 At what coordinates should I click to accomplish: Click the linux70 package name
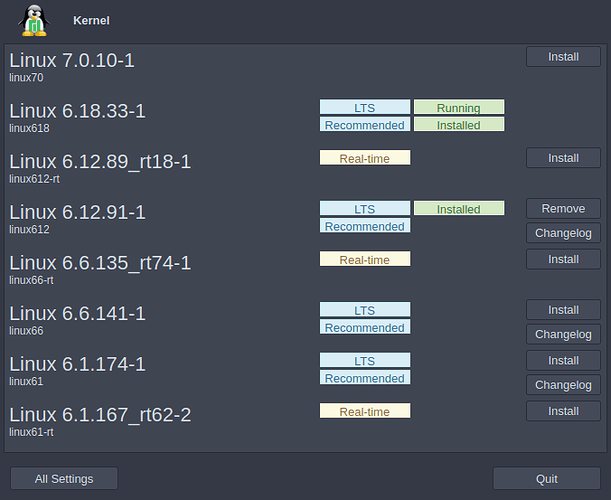tap(26, 78)
